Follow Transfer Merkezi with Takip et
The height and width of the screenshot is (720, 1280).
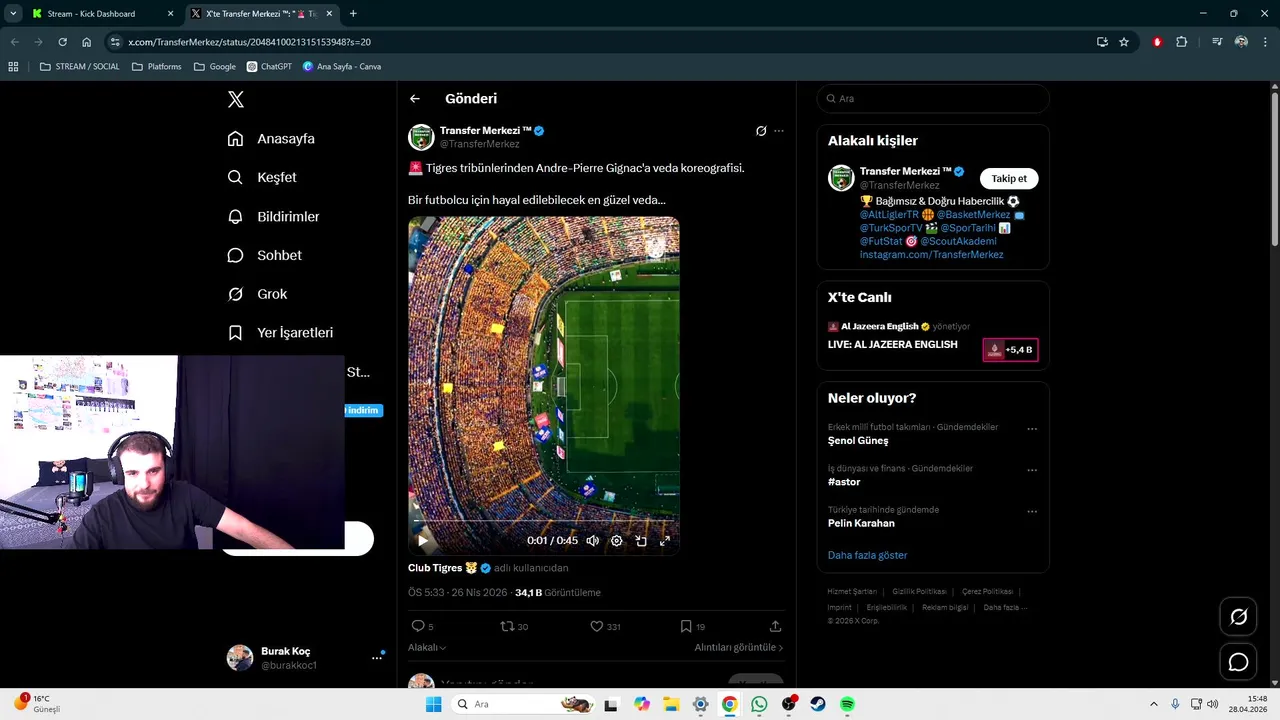tap(1009, 178)
